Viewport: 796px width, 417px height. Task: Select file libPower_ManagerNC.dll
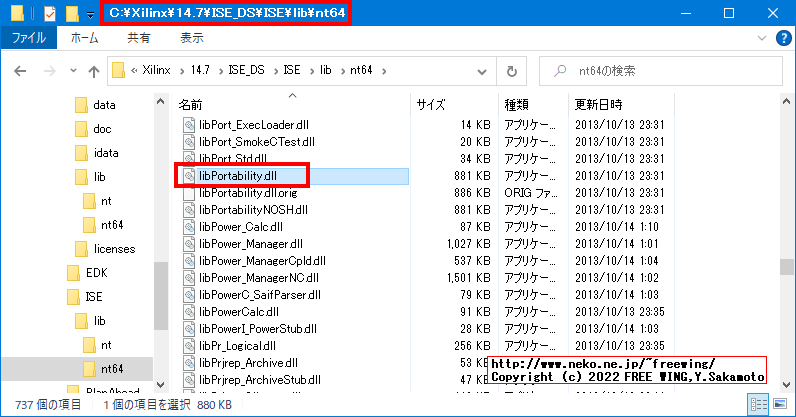(x=259, y=278)
